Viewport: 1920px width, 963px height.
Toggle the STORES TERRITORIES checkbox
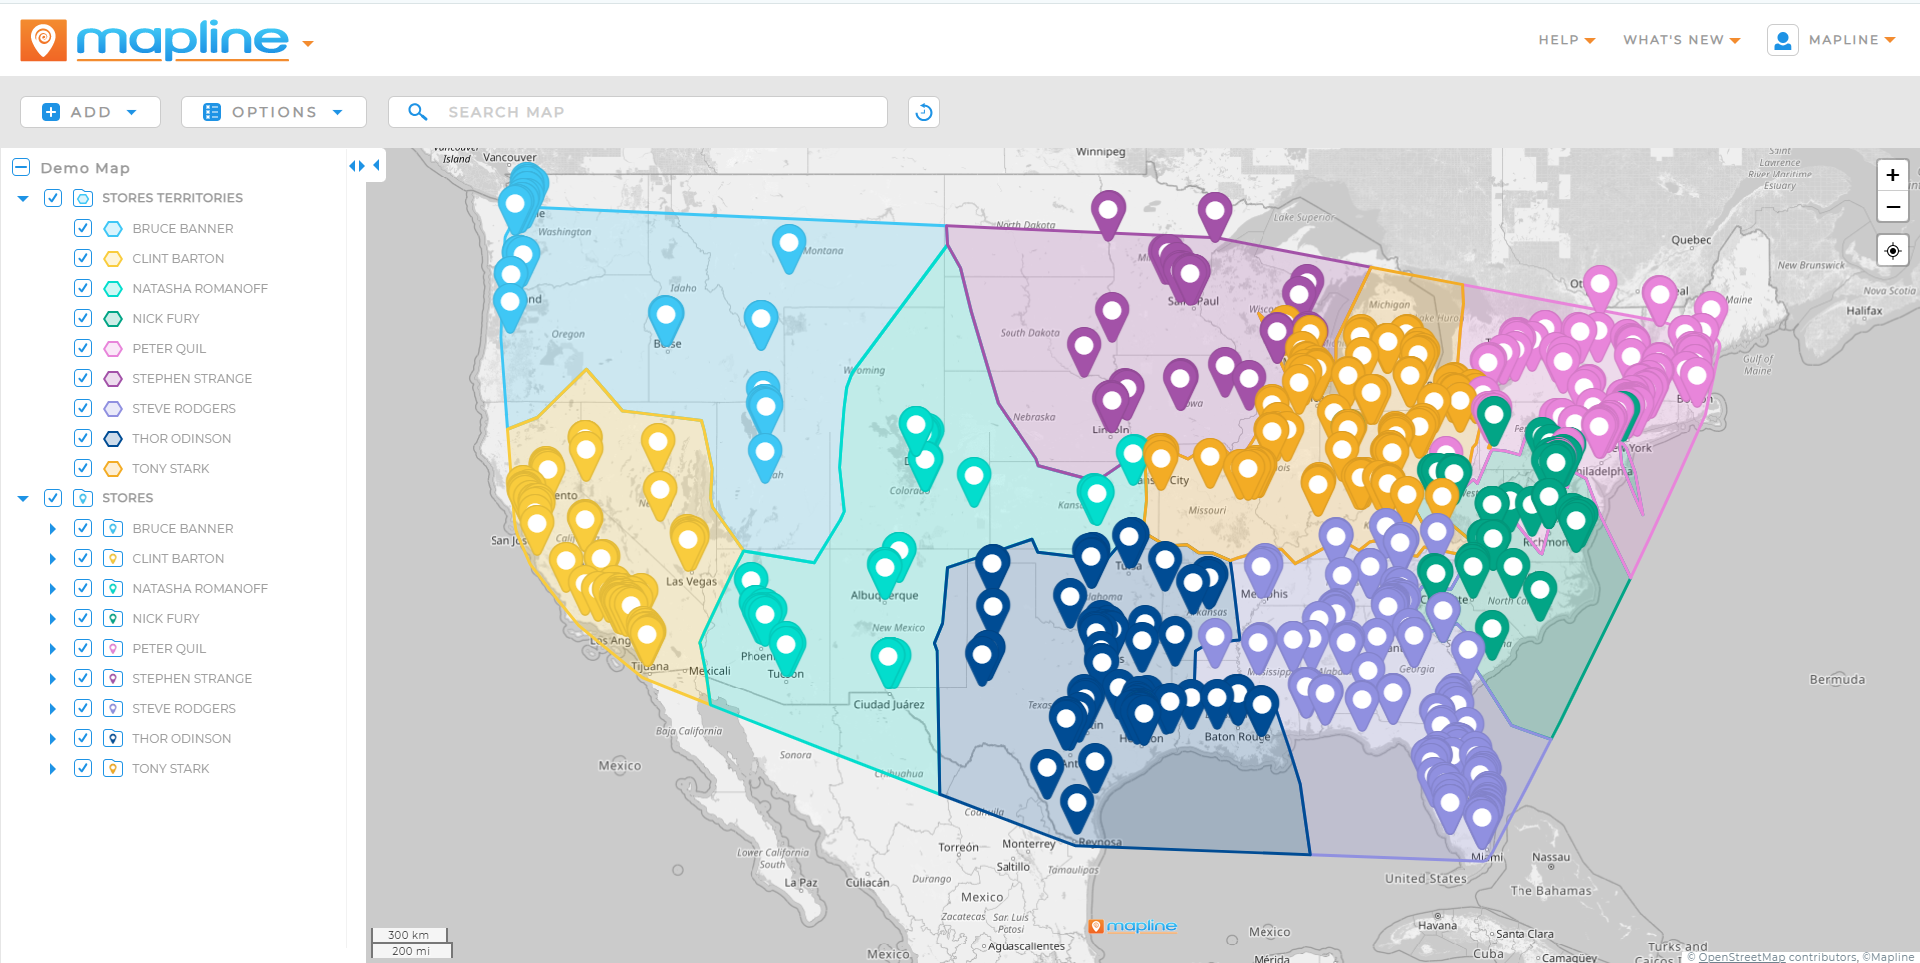tap(53, 198)
